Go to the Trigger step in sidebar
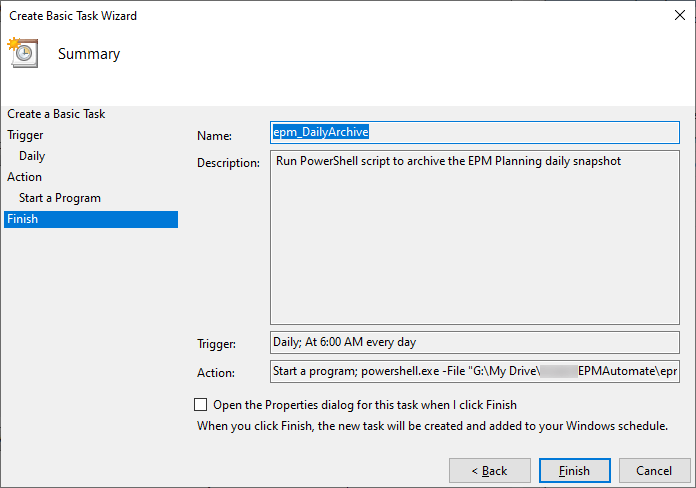 [x=25, y=135]
